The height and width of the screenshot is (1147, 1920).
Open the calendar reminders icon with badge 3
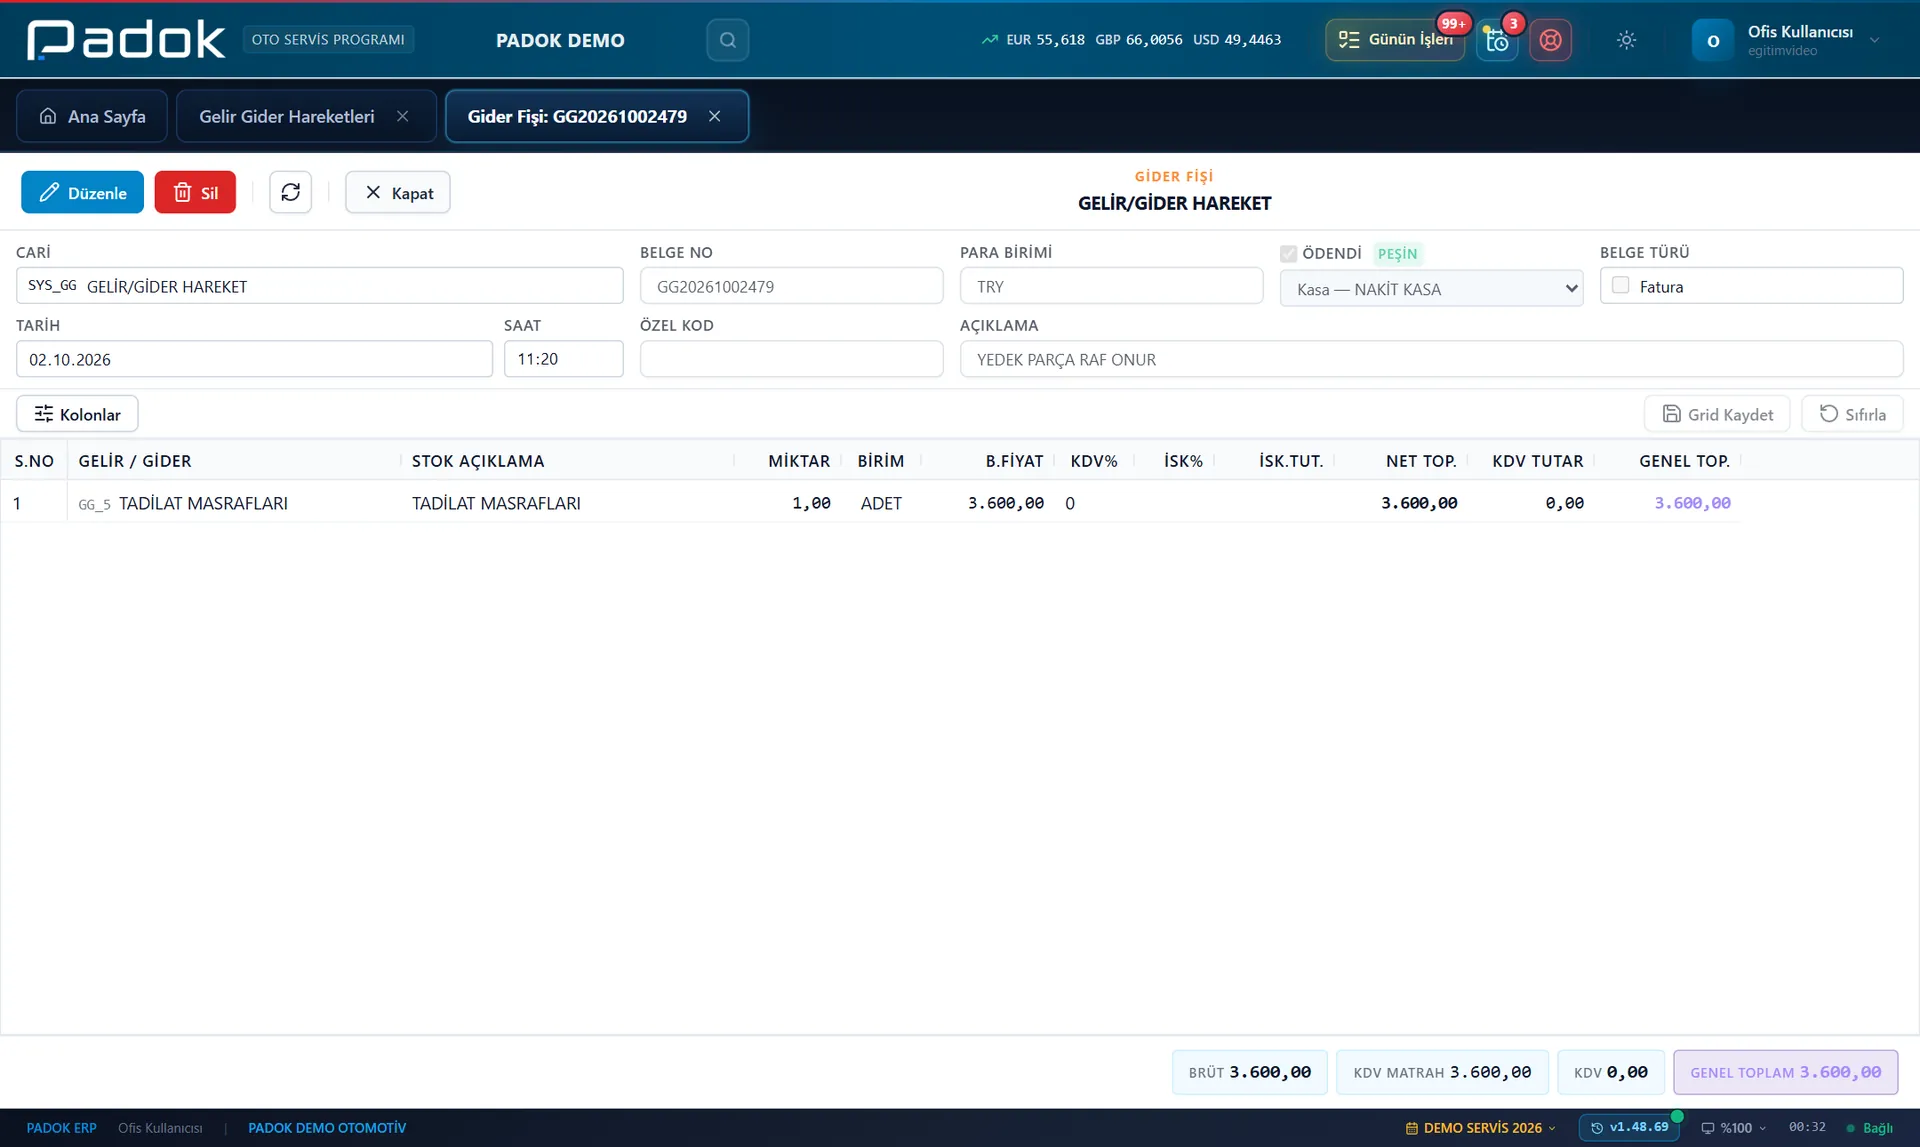(1497, 40)
